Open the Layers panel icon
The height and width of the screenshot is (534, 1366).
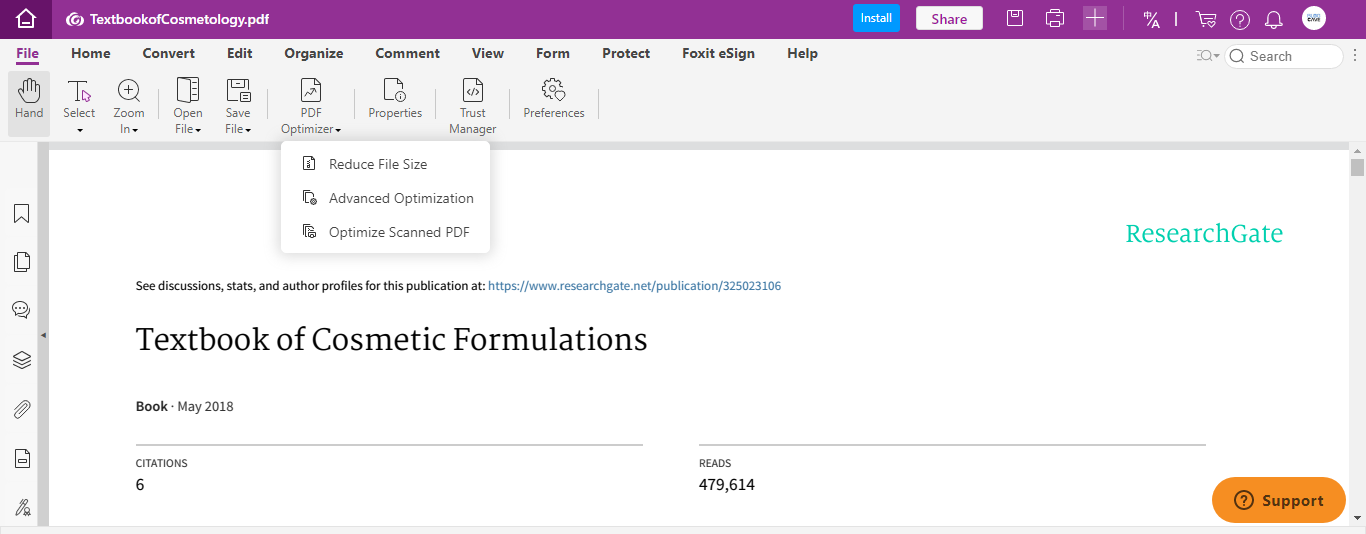(x=21, y=360)
